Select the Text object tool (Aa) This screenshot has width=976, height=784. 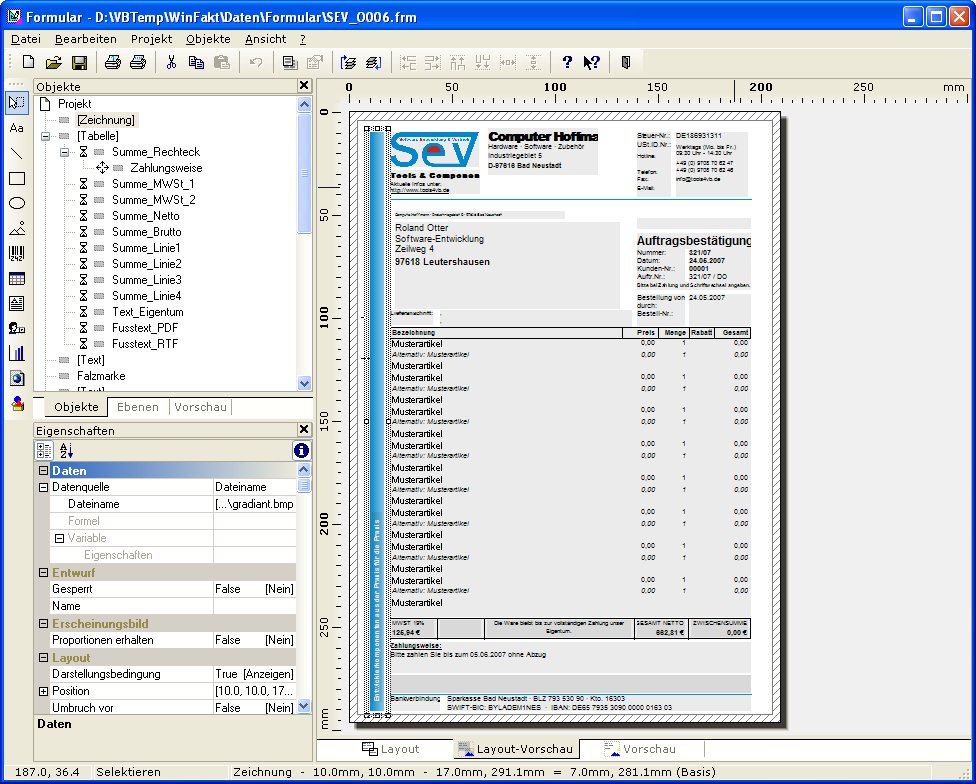(16, 128)
